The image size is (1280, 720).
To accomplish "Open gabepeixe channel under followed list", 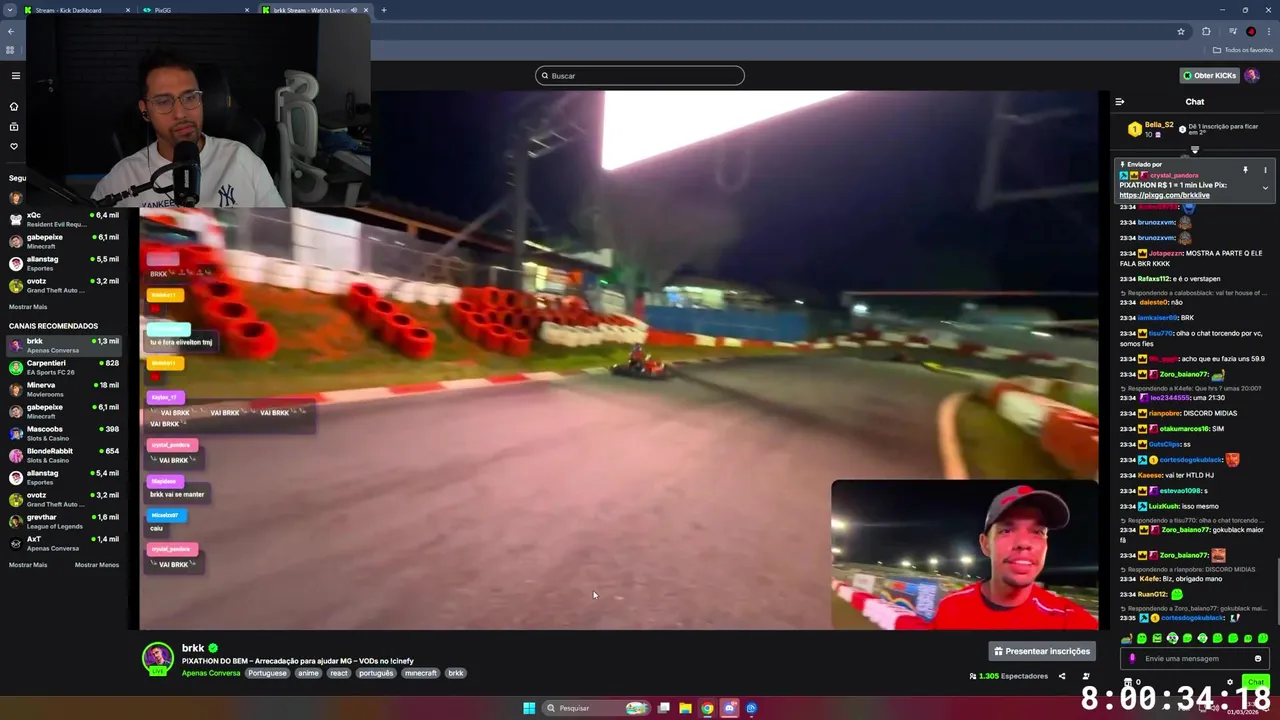I will click(64, 241).
